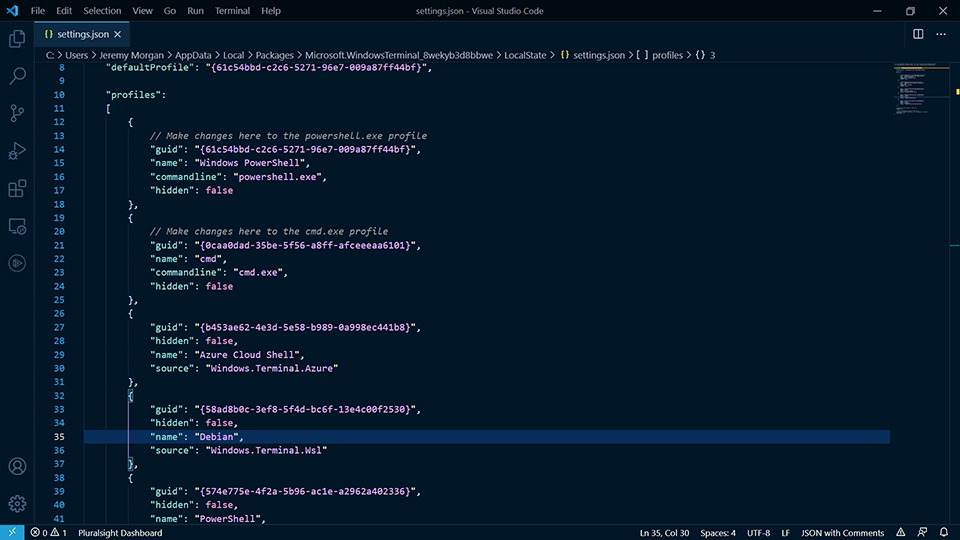
Task: Open the Selection menu
Action: pos(102,10)
